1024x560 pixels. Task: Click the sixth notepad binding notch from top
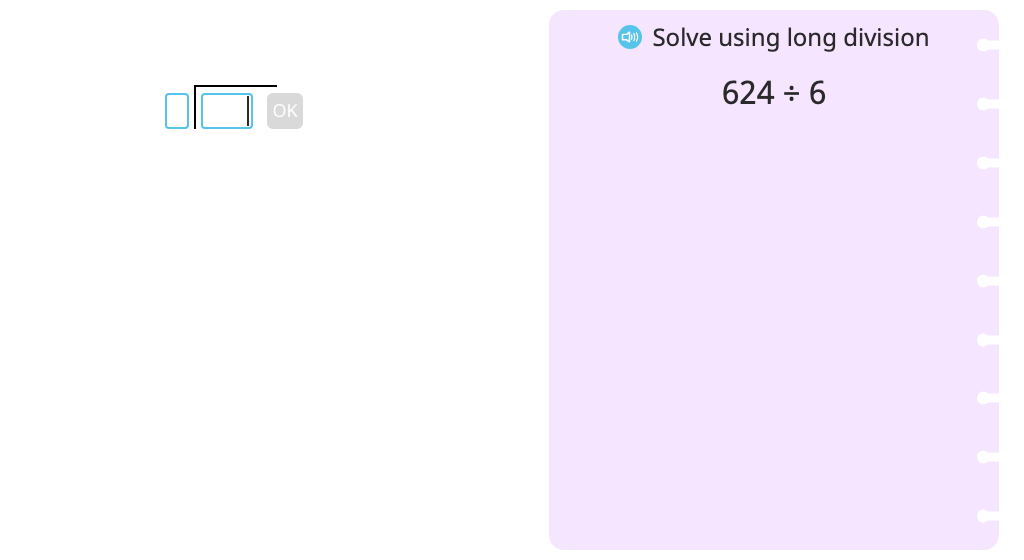(x=987, y=339)
